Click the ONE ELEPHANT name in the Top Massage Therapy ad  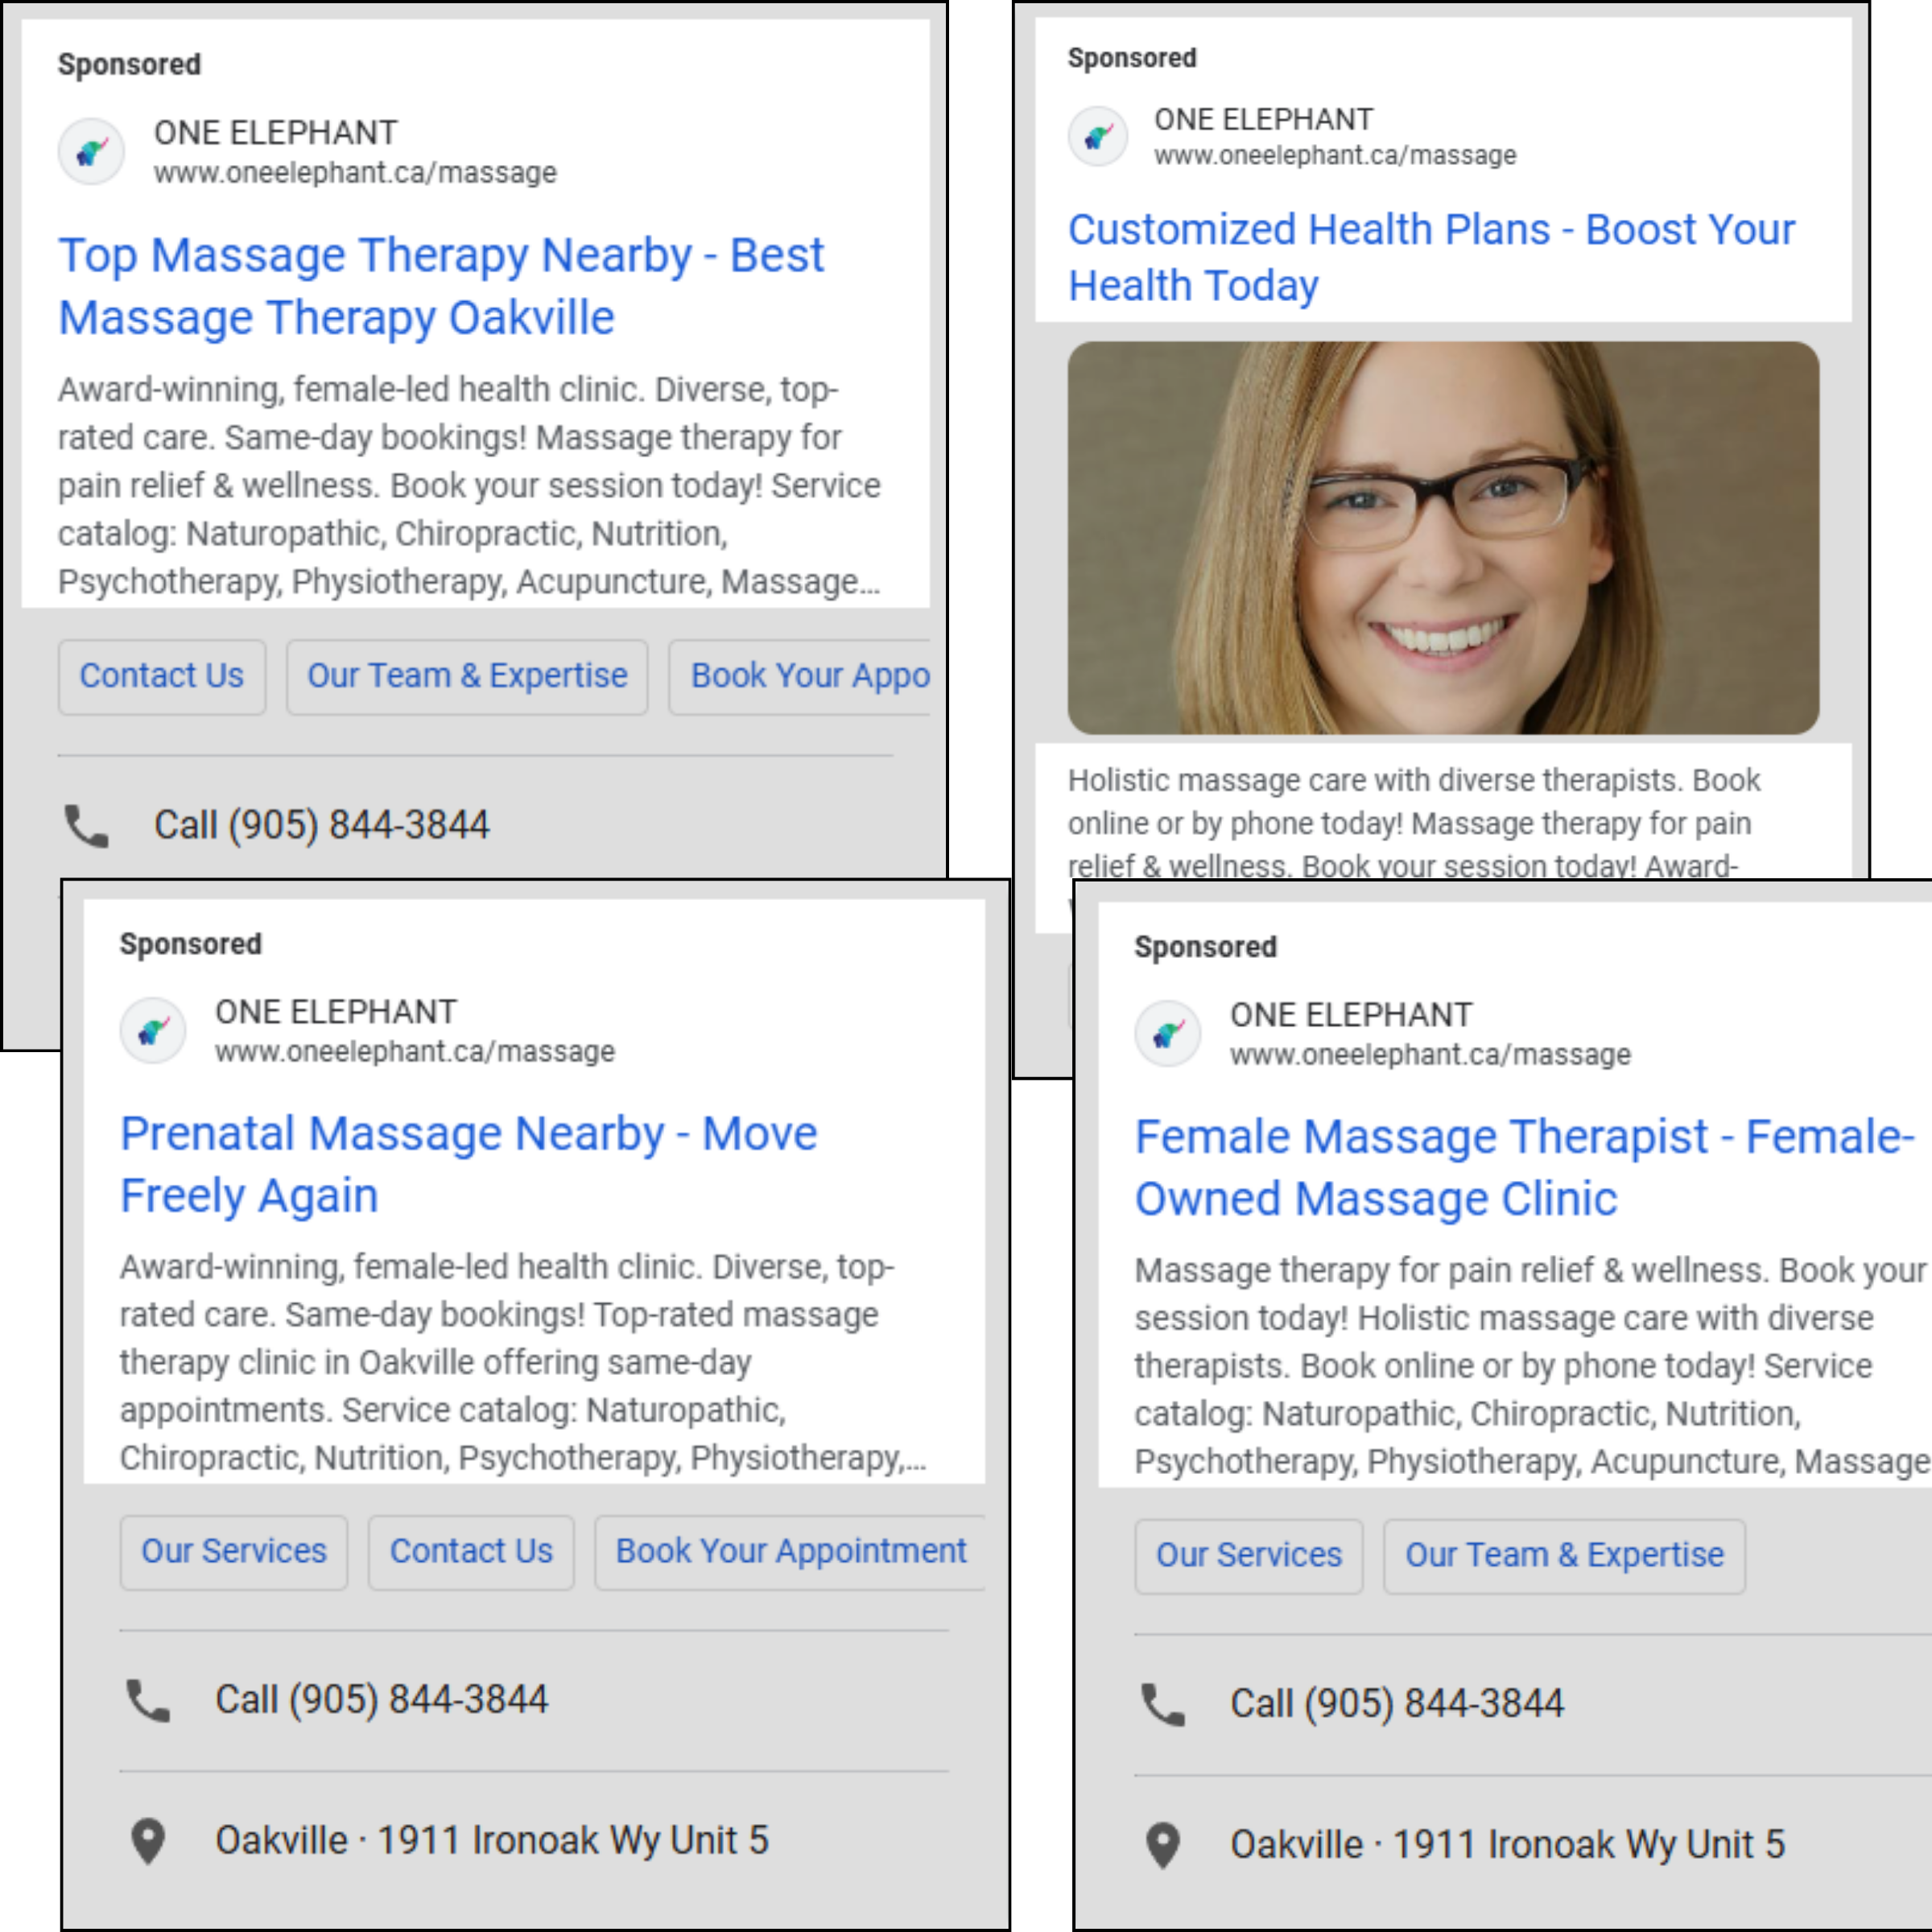275,133
